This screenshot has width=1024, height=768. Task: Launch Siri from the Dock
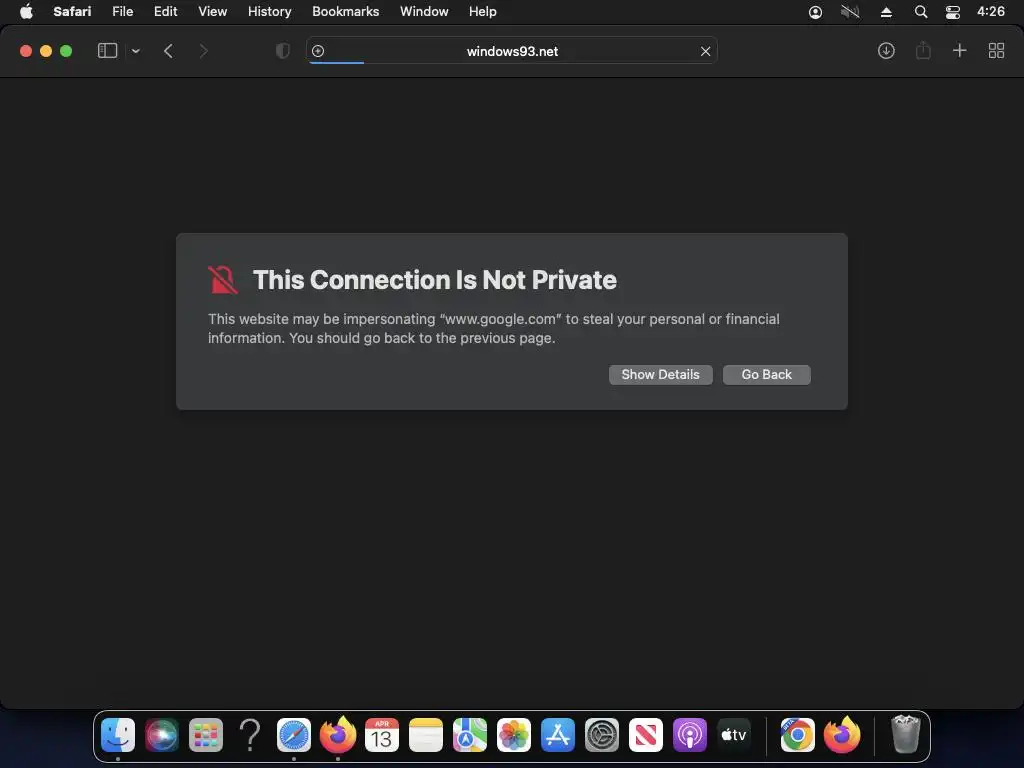(x=161, y=735)
